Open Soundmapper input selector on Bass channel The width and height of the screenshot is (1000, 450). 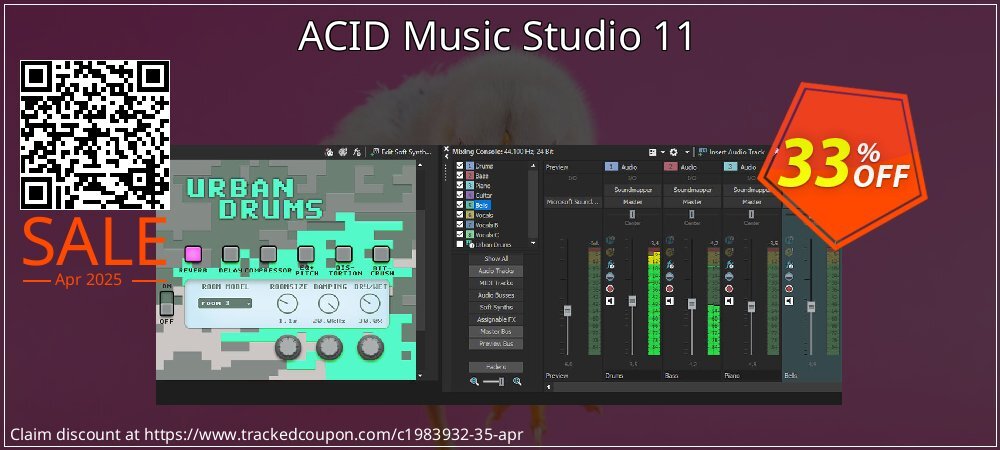(692, 190)
